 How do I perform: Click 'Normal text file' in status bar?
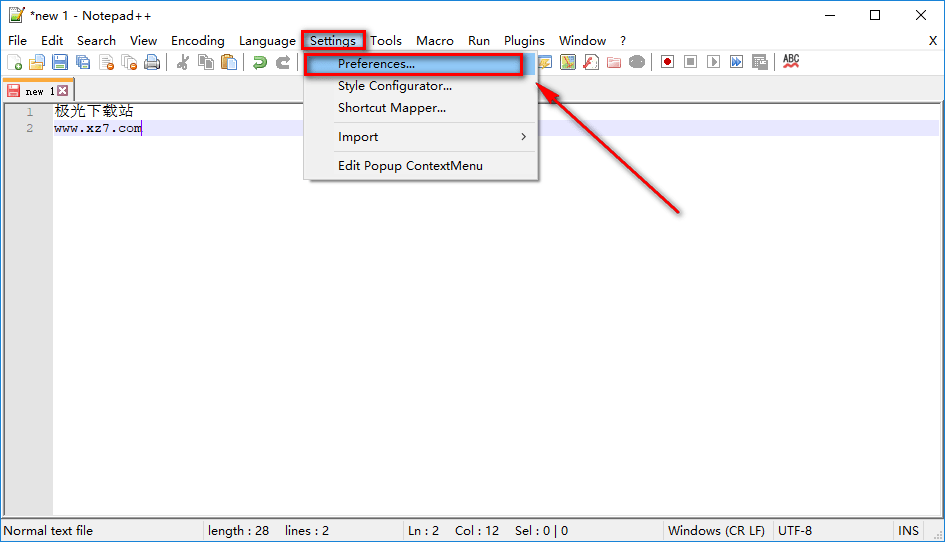tap(48, 531)
